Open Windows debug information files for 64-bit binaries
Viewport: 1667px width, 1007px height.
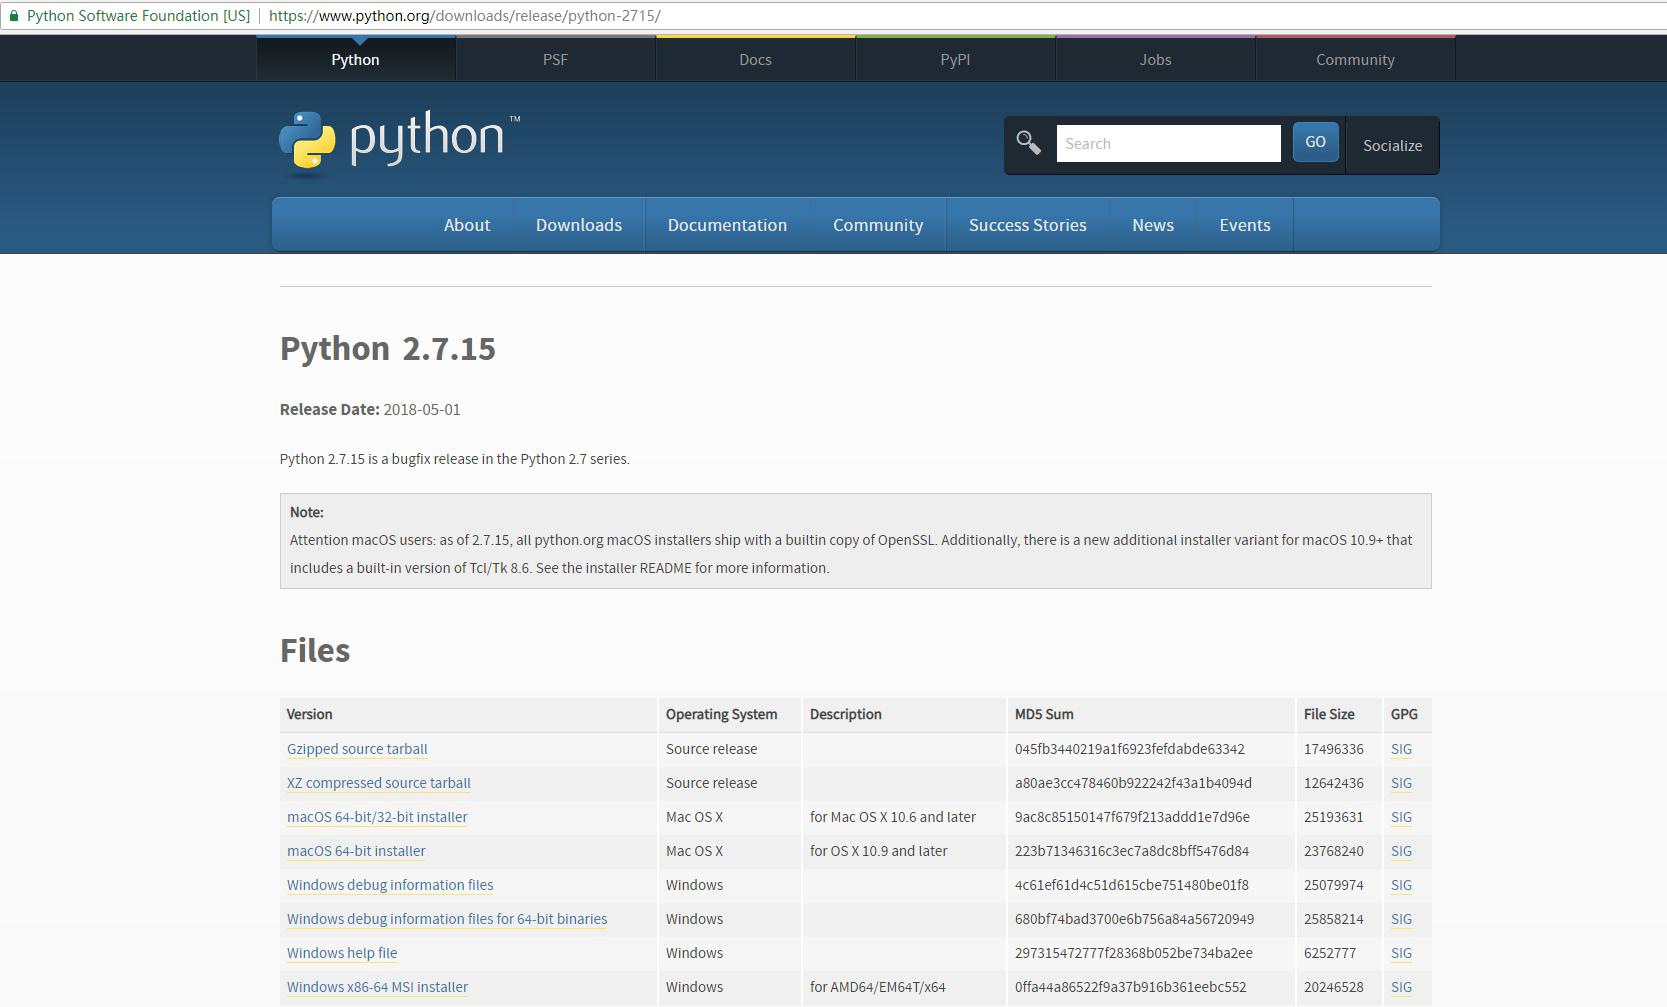tap(447, 919)
